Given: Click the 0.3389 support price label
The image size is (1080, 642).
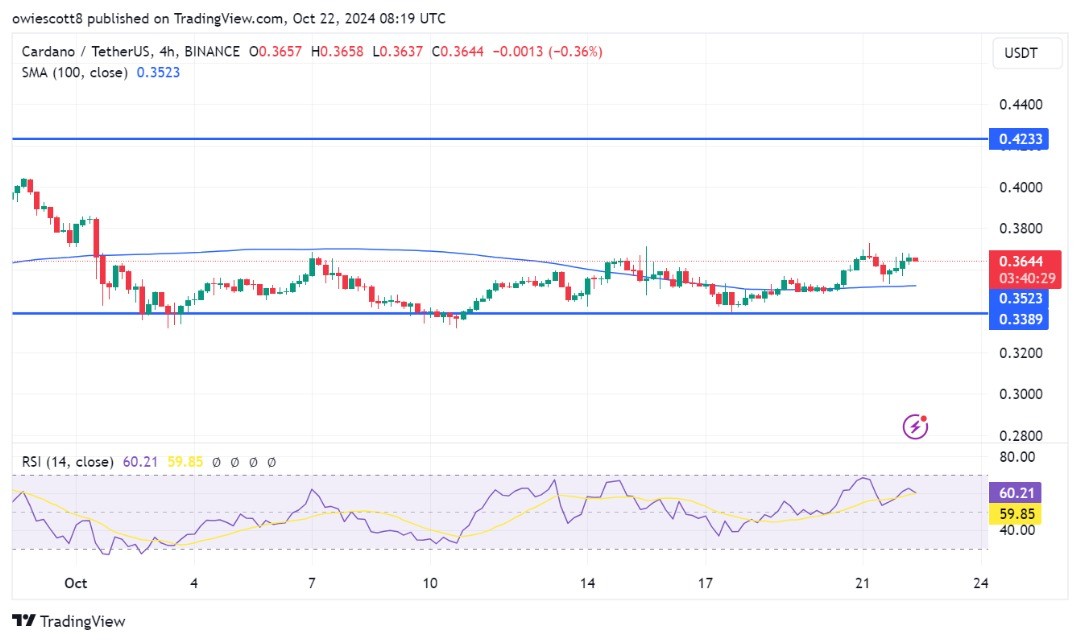Looking at the screenshot, I should coord(1019,319).
